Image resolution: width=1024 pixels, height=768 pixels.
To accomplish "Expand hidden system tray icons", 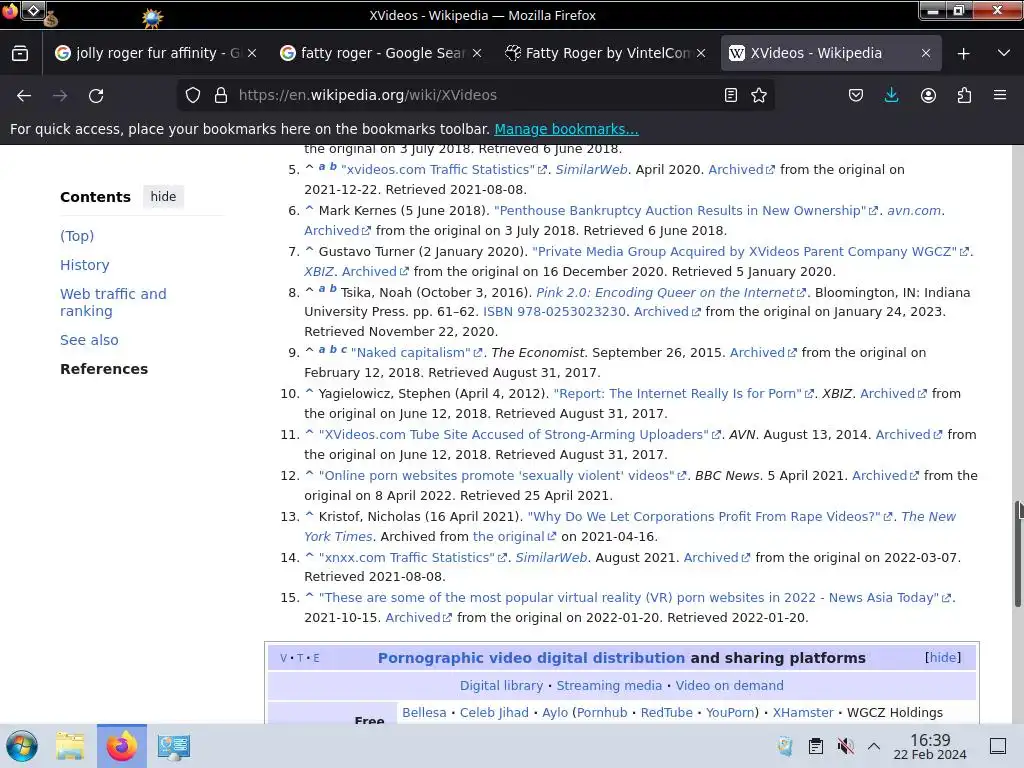I will [x=874, y=746].
